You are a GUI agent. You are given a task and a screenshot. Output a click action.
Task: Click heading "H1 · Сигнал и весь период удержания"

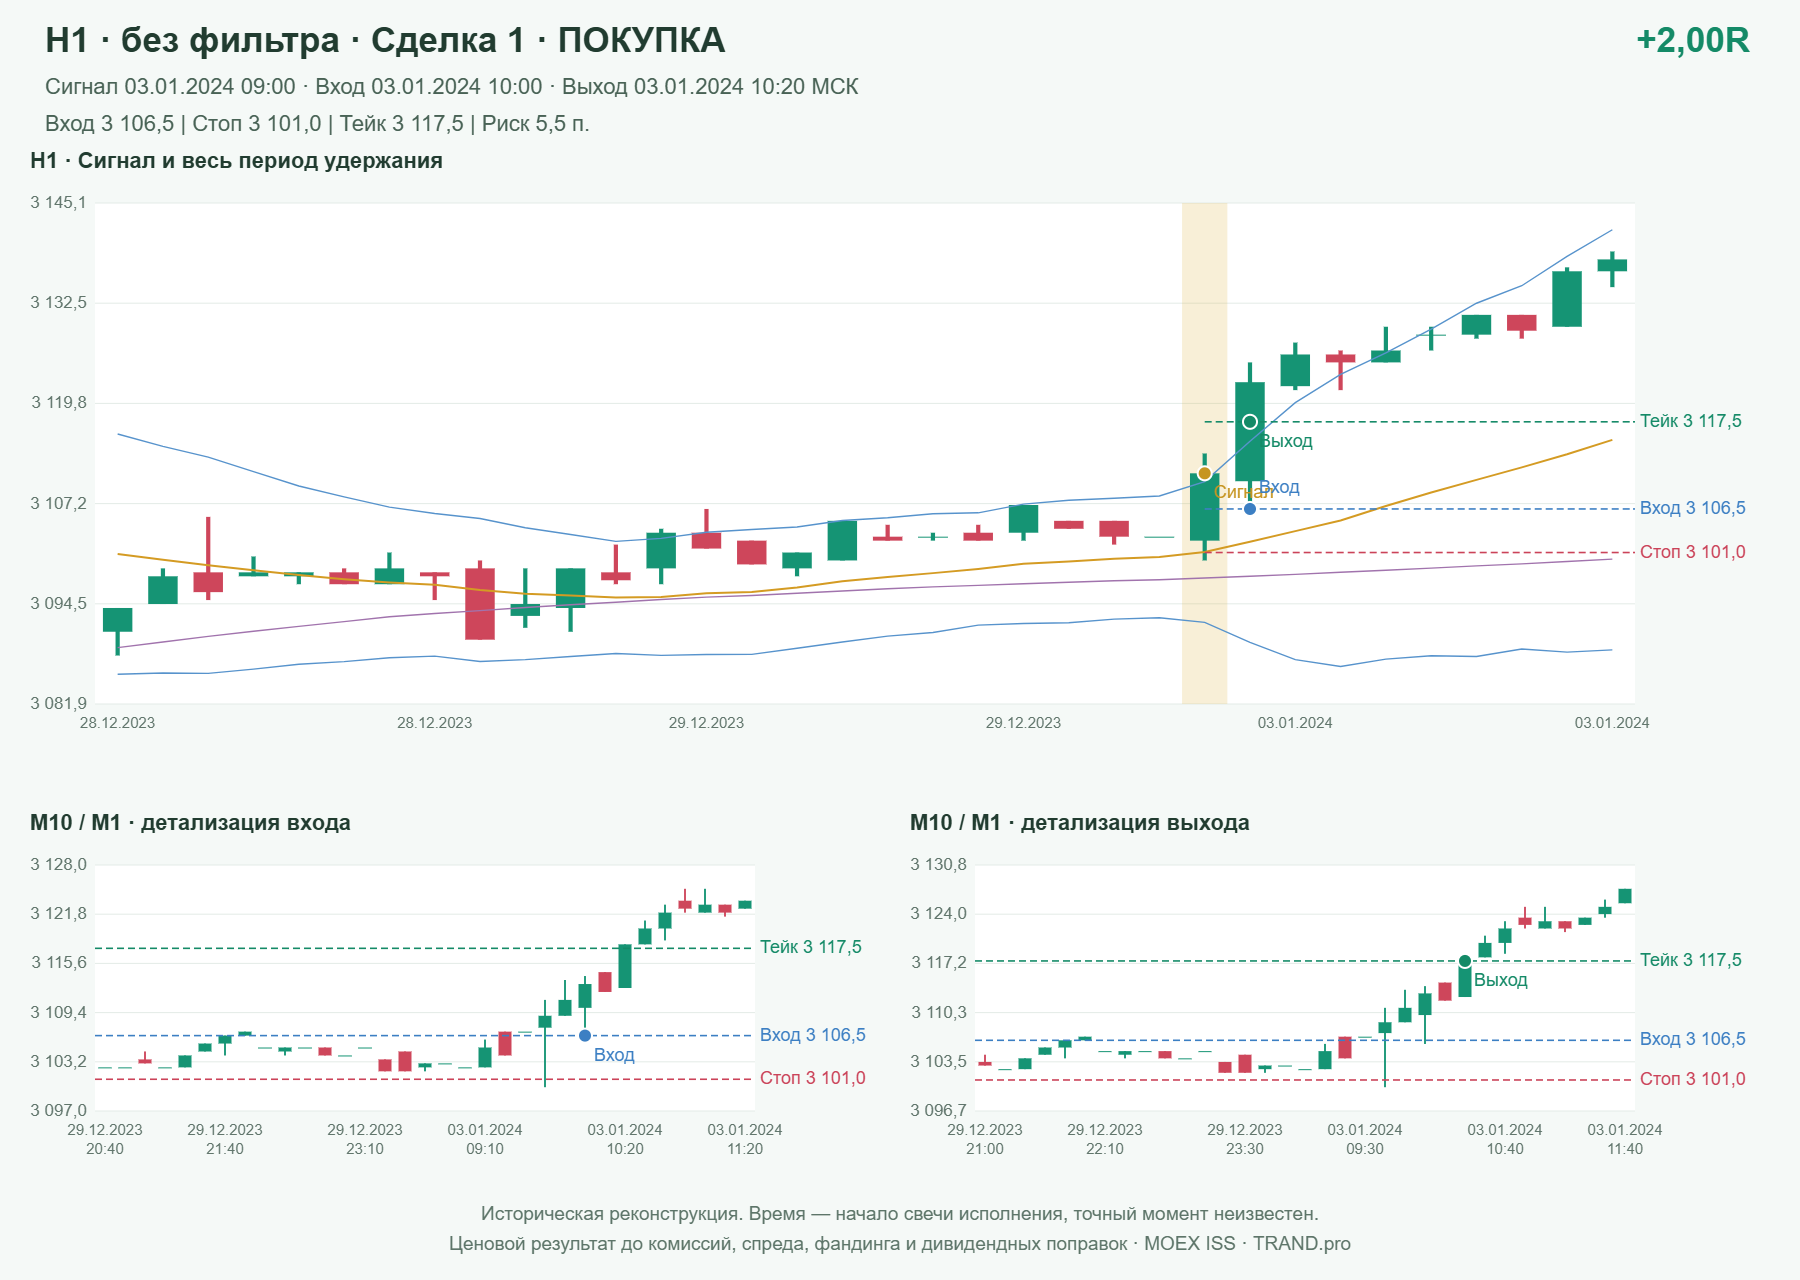[x=236, y=161]
